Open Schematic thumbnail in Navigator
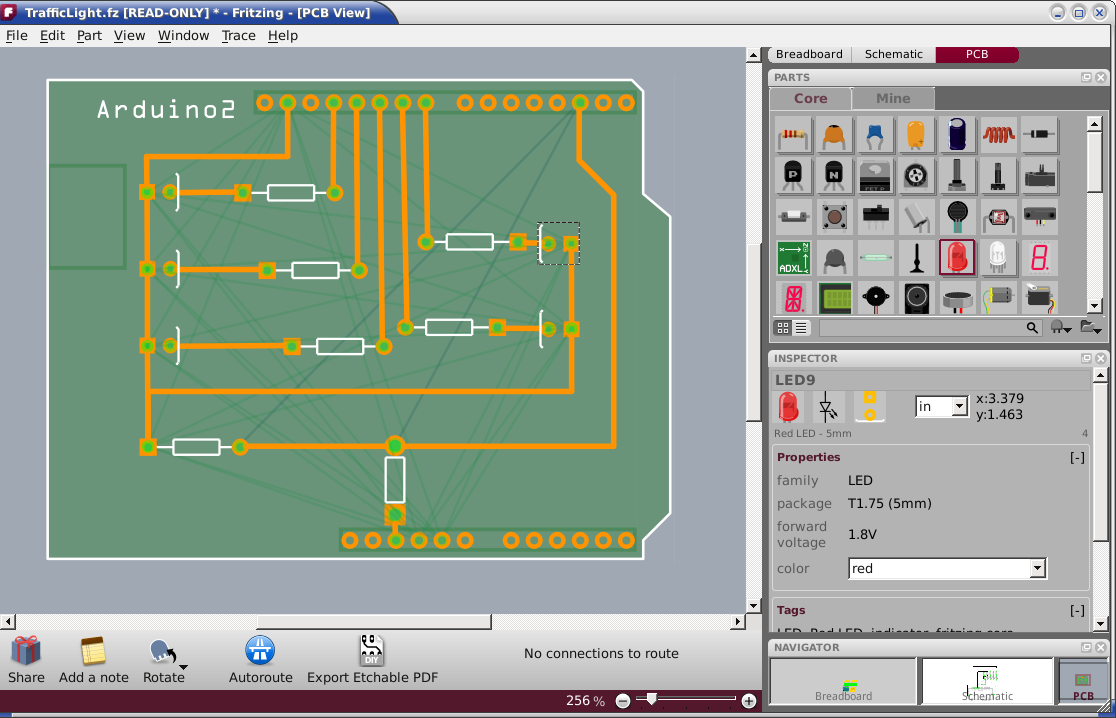This screenshot has height=718, width=1116. [x=987, y=681]
